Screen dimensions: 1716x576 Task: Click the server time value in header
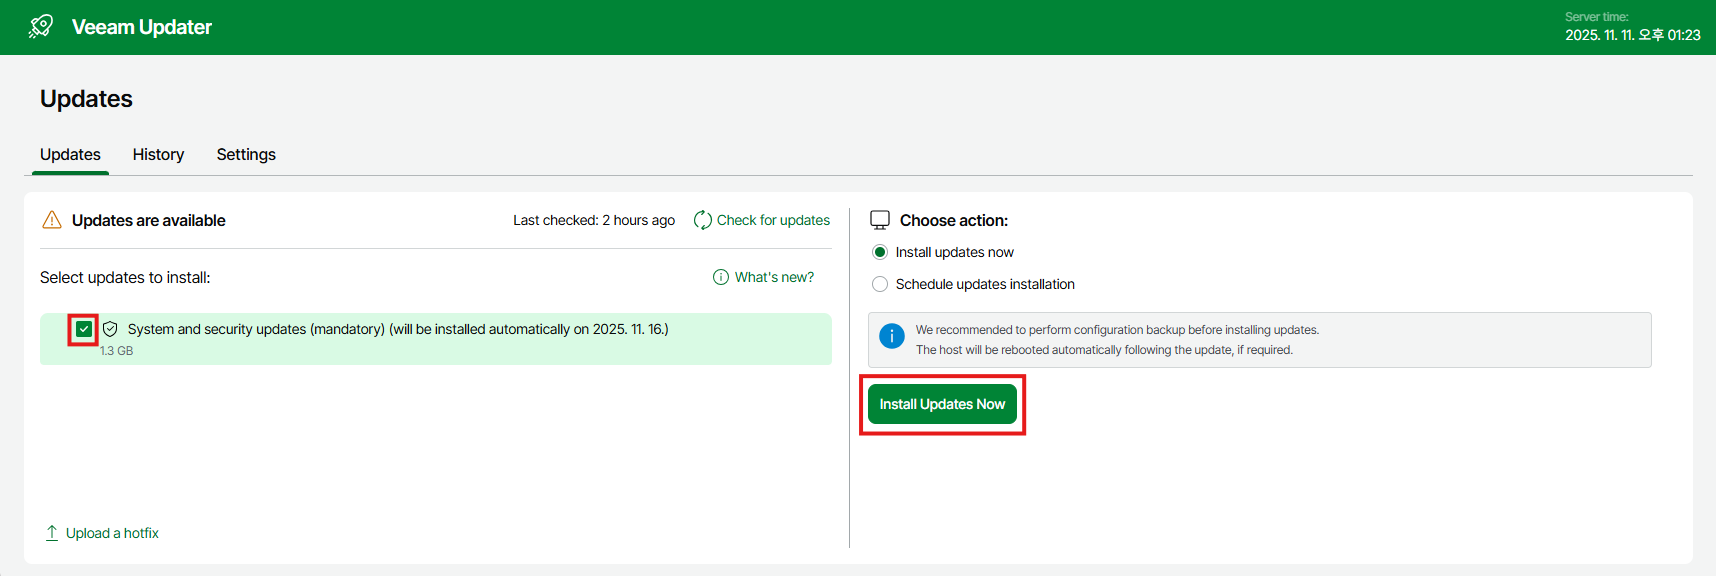pos(1633,35)
